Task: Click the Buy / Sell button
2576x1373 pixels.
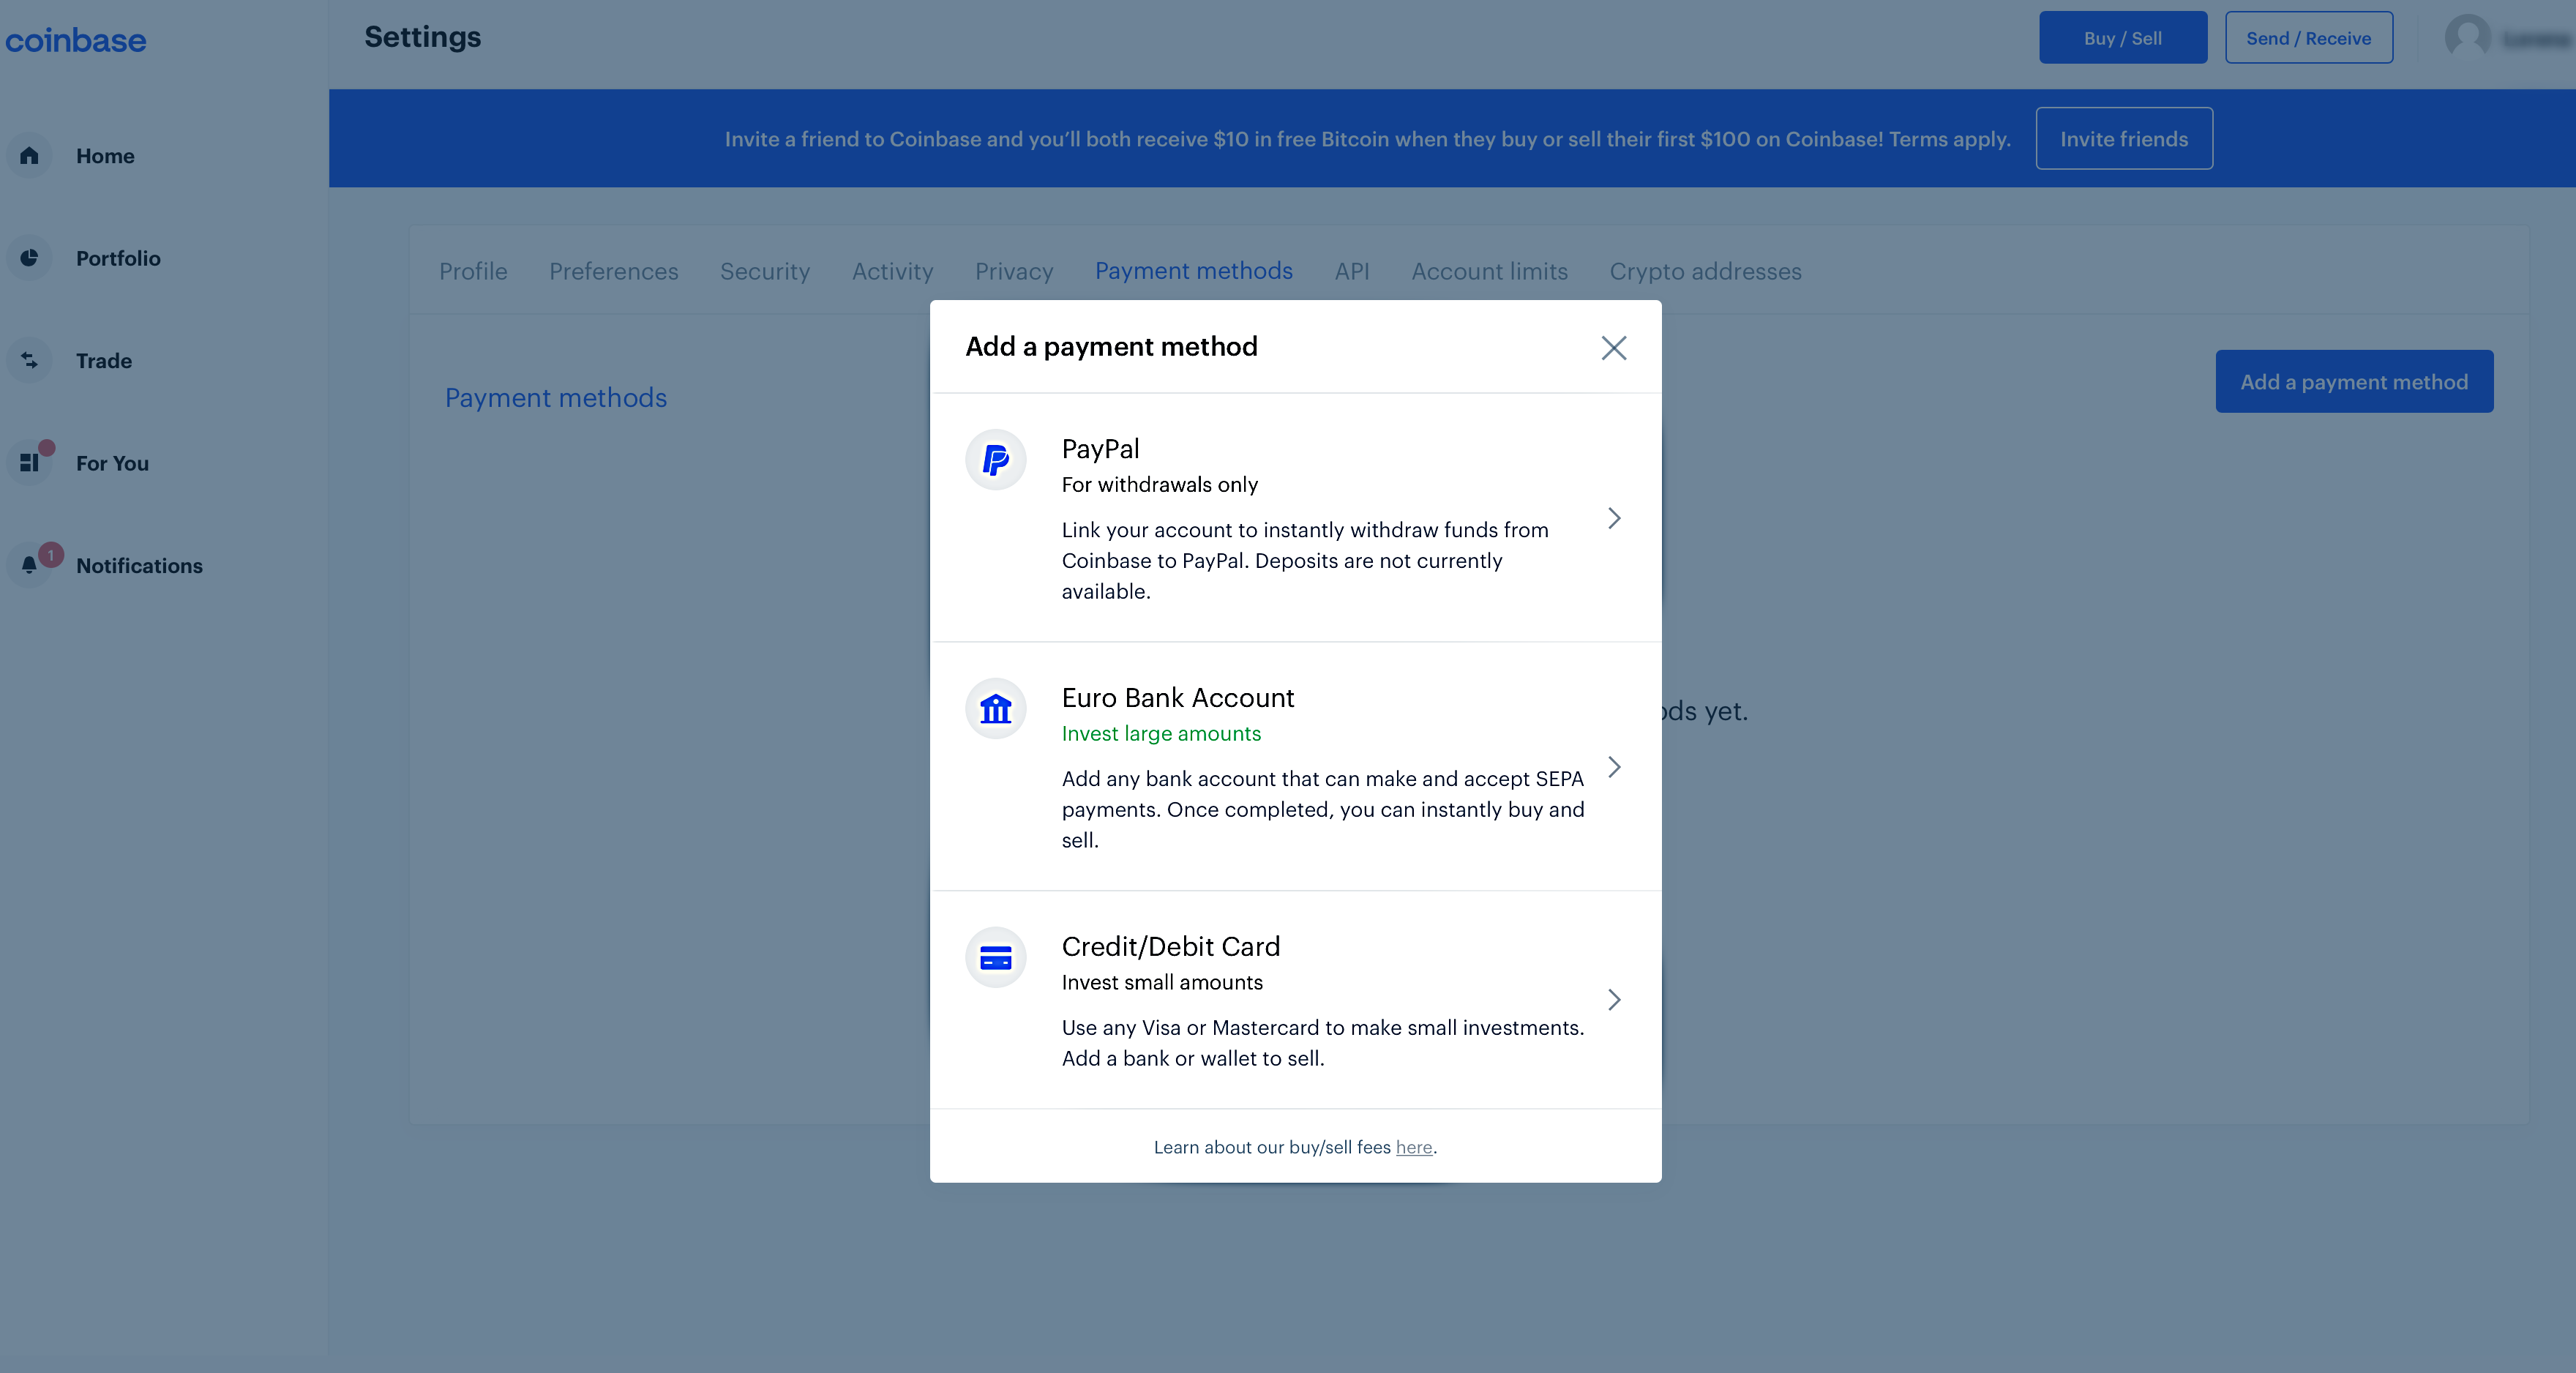Action: [2122, 38]
